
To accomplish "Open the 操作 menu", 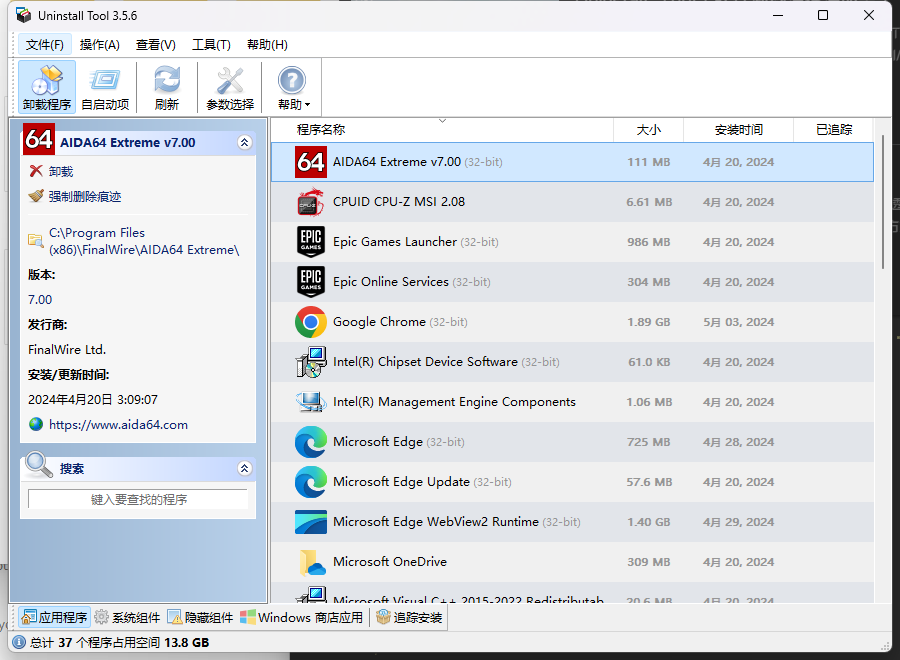I will (x=99, y=44).
